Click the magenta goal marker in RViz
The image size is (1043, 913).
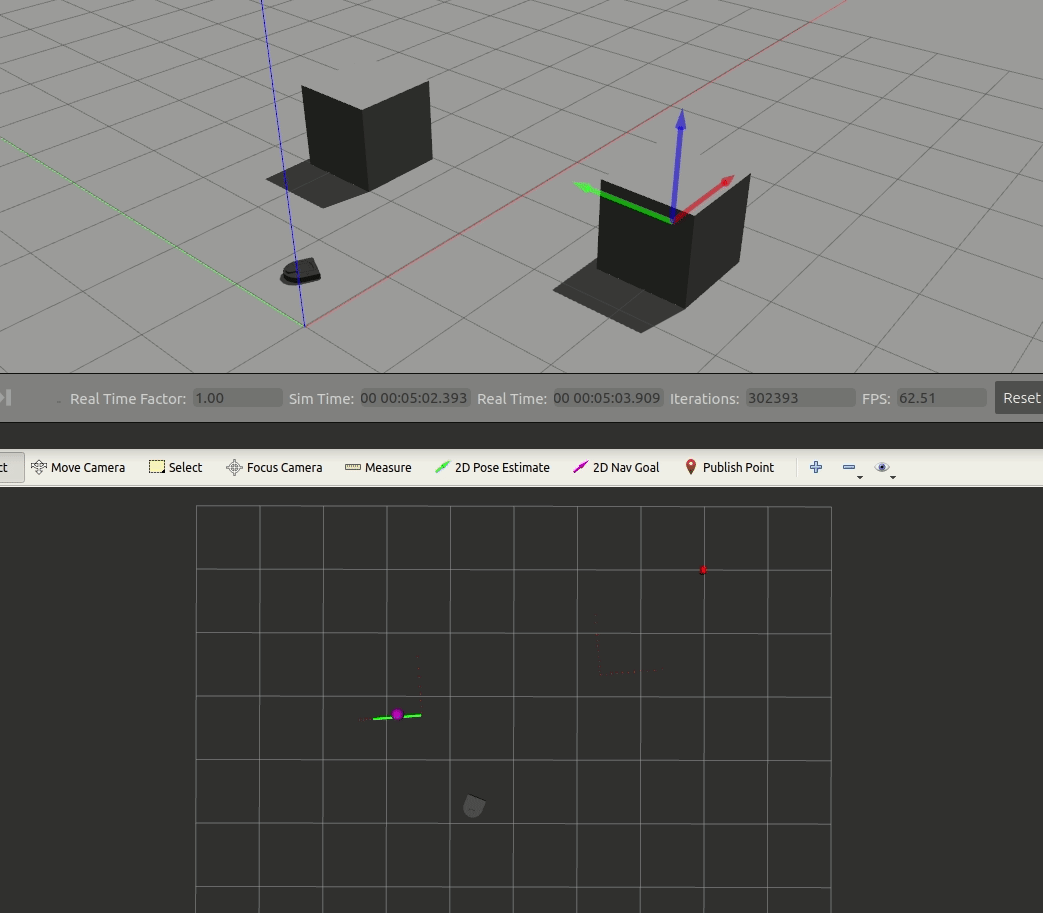(397, 714)
